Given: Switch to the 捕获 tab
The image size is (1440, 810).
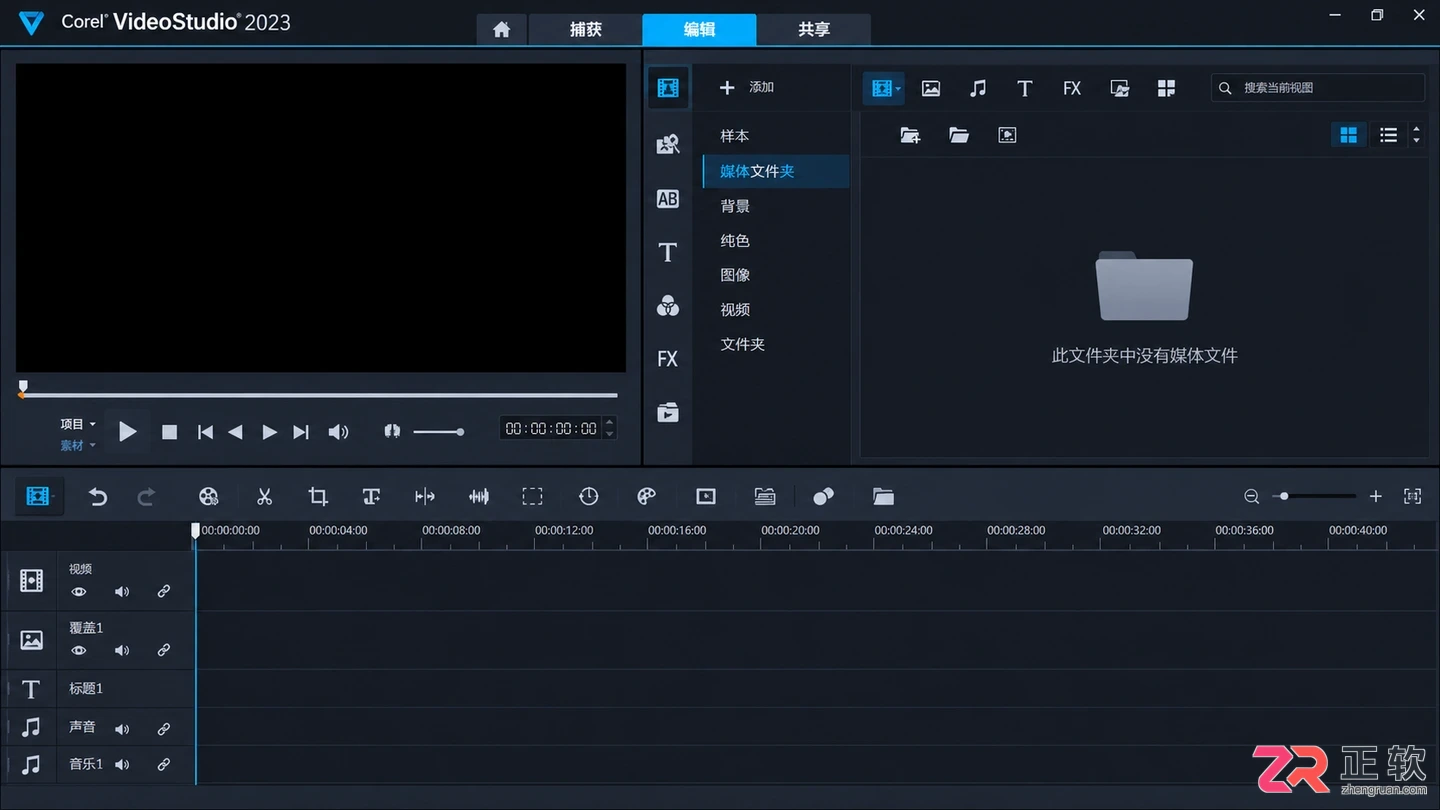Looking at the screenshot, I should 585,30.
